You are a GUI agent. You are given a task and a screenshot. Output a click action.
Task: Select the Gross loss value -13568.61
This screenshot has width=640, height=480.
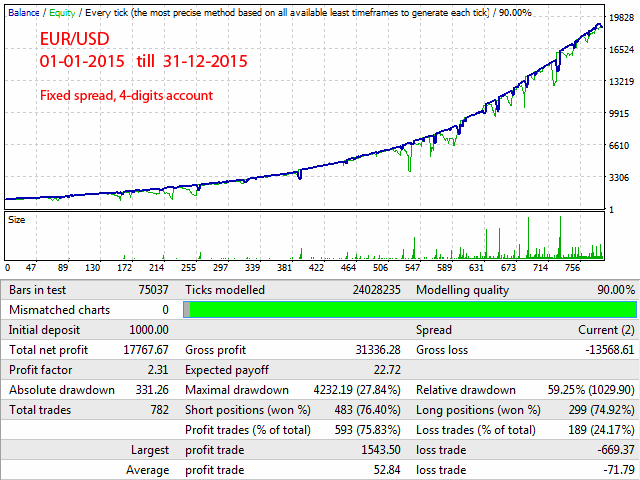[x=606, y=350]
